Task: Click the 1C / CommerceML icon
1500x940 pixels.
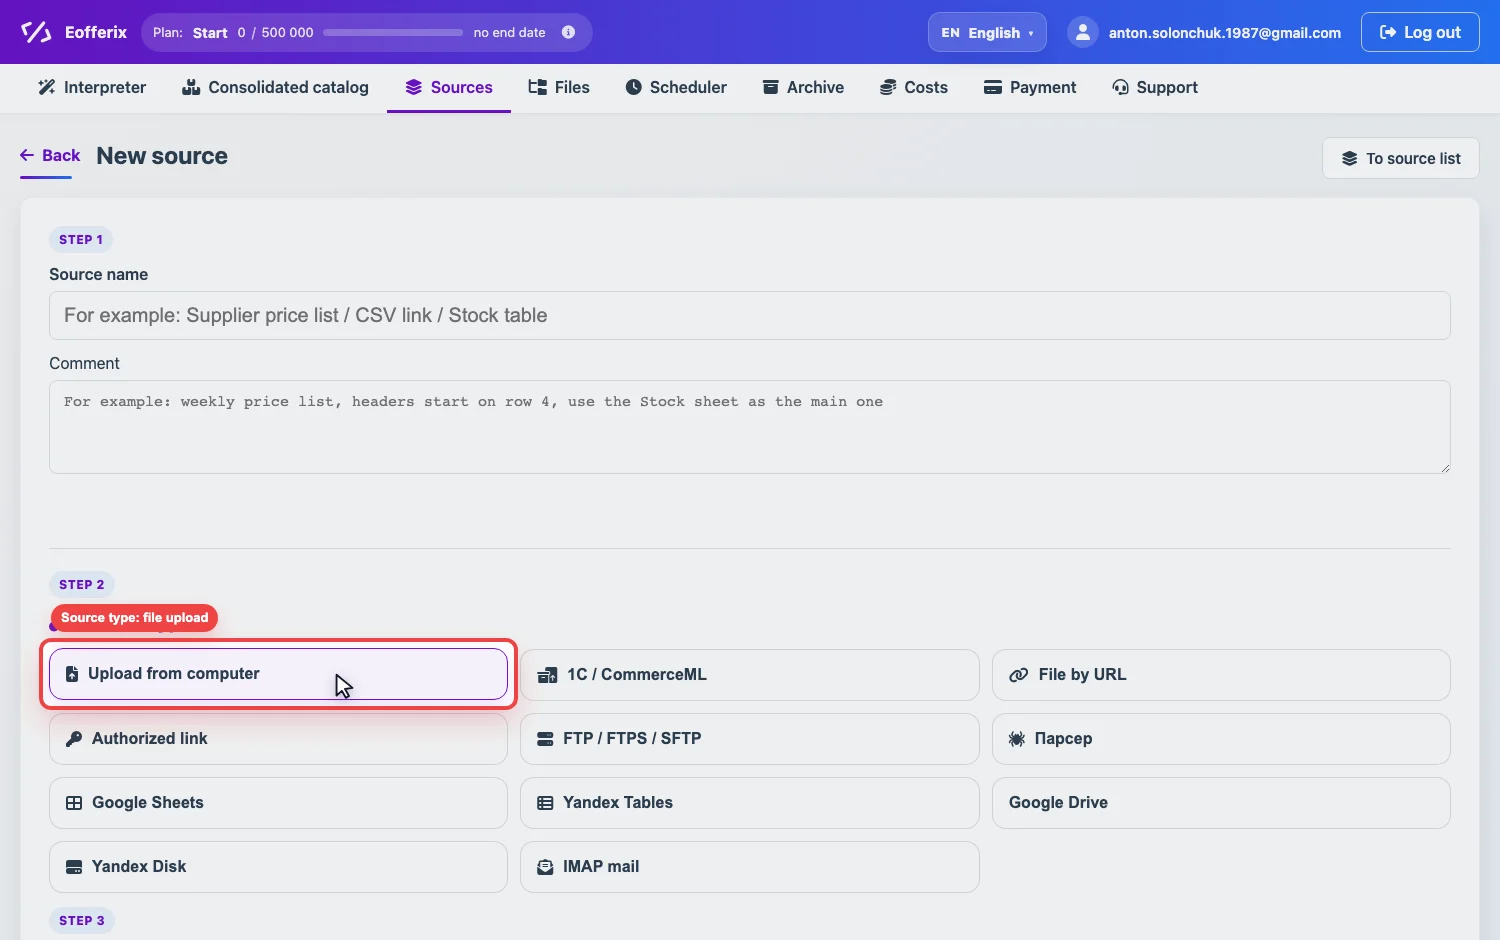Action: pos(547,675)
